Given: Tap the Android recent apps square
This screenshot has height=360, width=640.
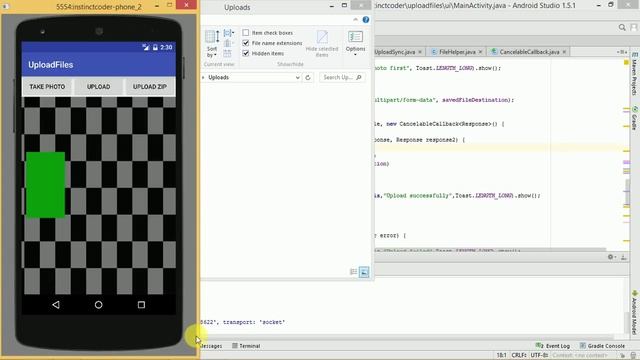Looking at the screenshot, I should (141, 304).
